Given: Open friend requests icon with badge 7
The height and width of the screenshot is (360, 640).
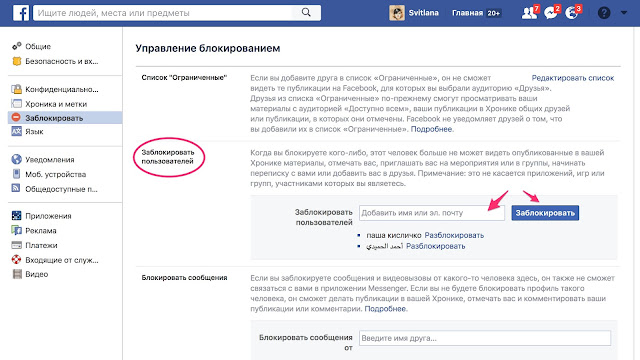Looking at the screenshot, I should [x=529, y=13].
